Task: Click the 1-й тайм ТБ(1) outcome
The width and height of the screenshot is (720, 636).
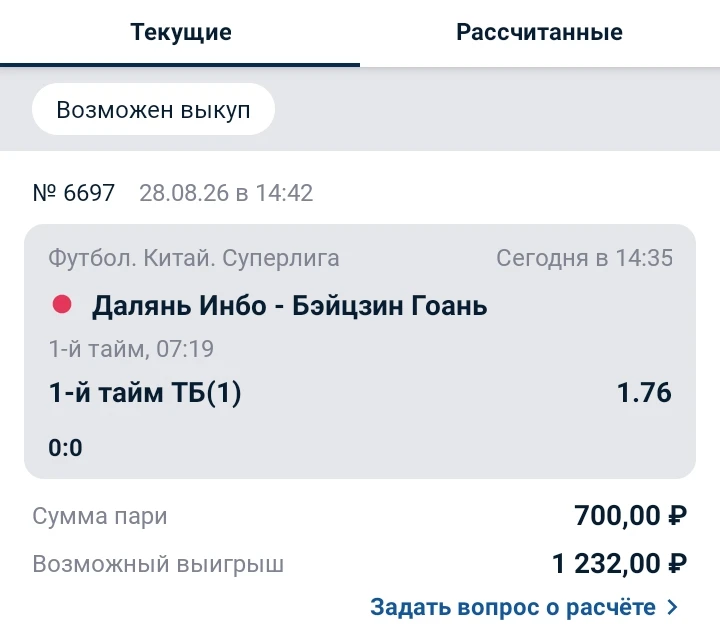Action: pos(145,393)
